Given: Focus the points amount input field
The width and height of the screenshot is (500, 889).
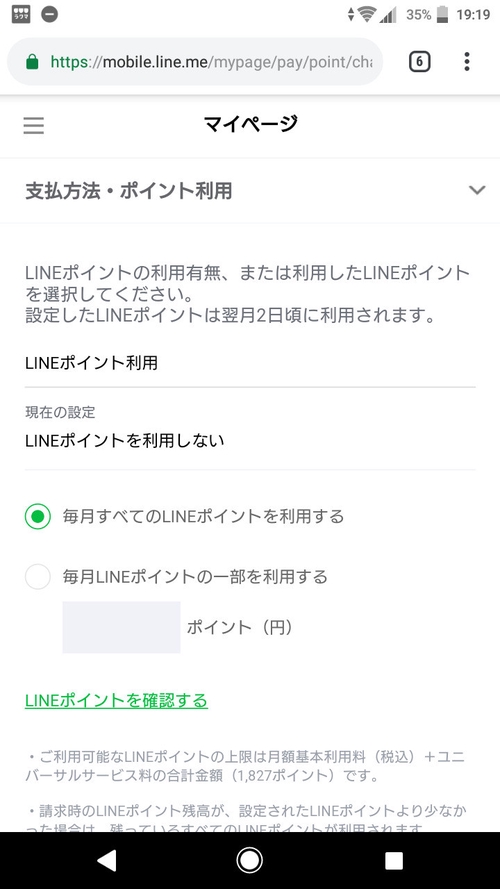Looking at the screenshot, I should [x=121, y=628].
